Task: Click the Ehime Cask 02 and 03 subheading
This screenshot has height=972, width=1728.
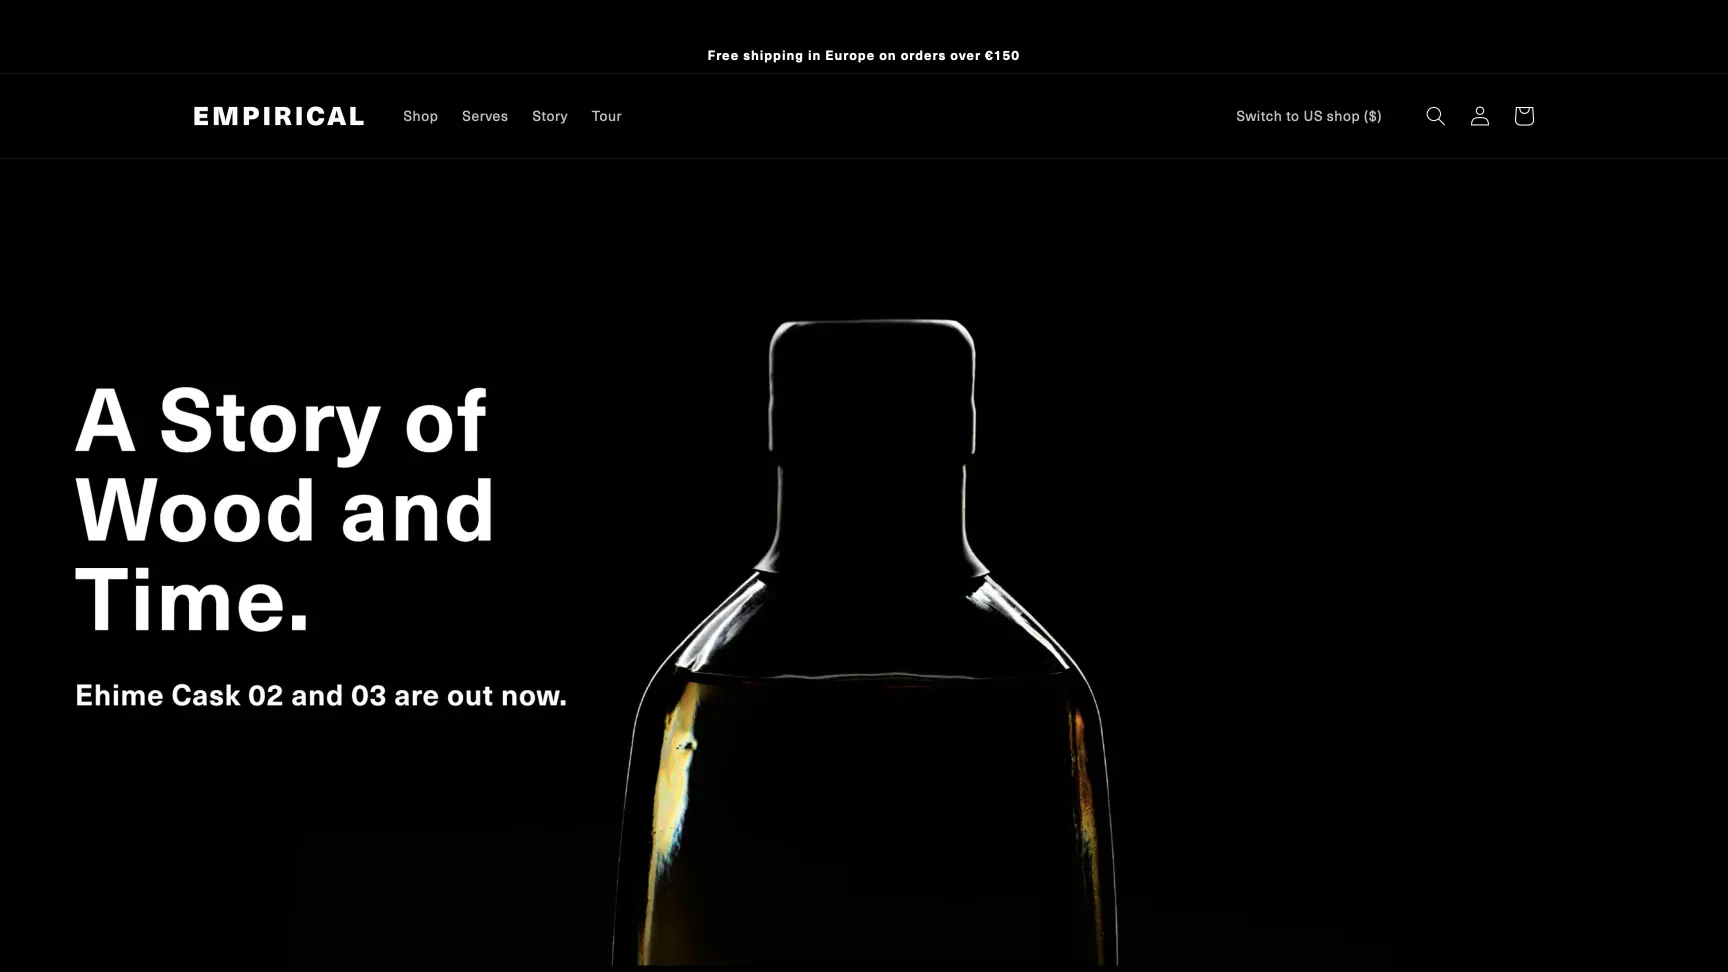Action: pyautogui.click(x=321, y=695)
